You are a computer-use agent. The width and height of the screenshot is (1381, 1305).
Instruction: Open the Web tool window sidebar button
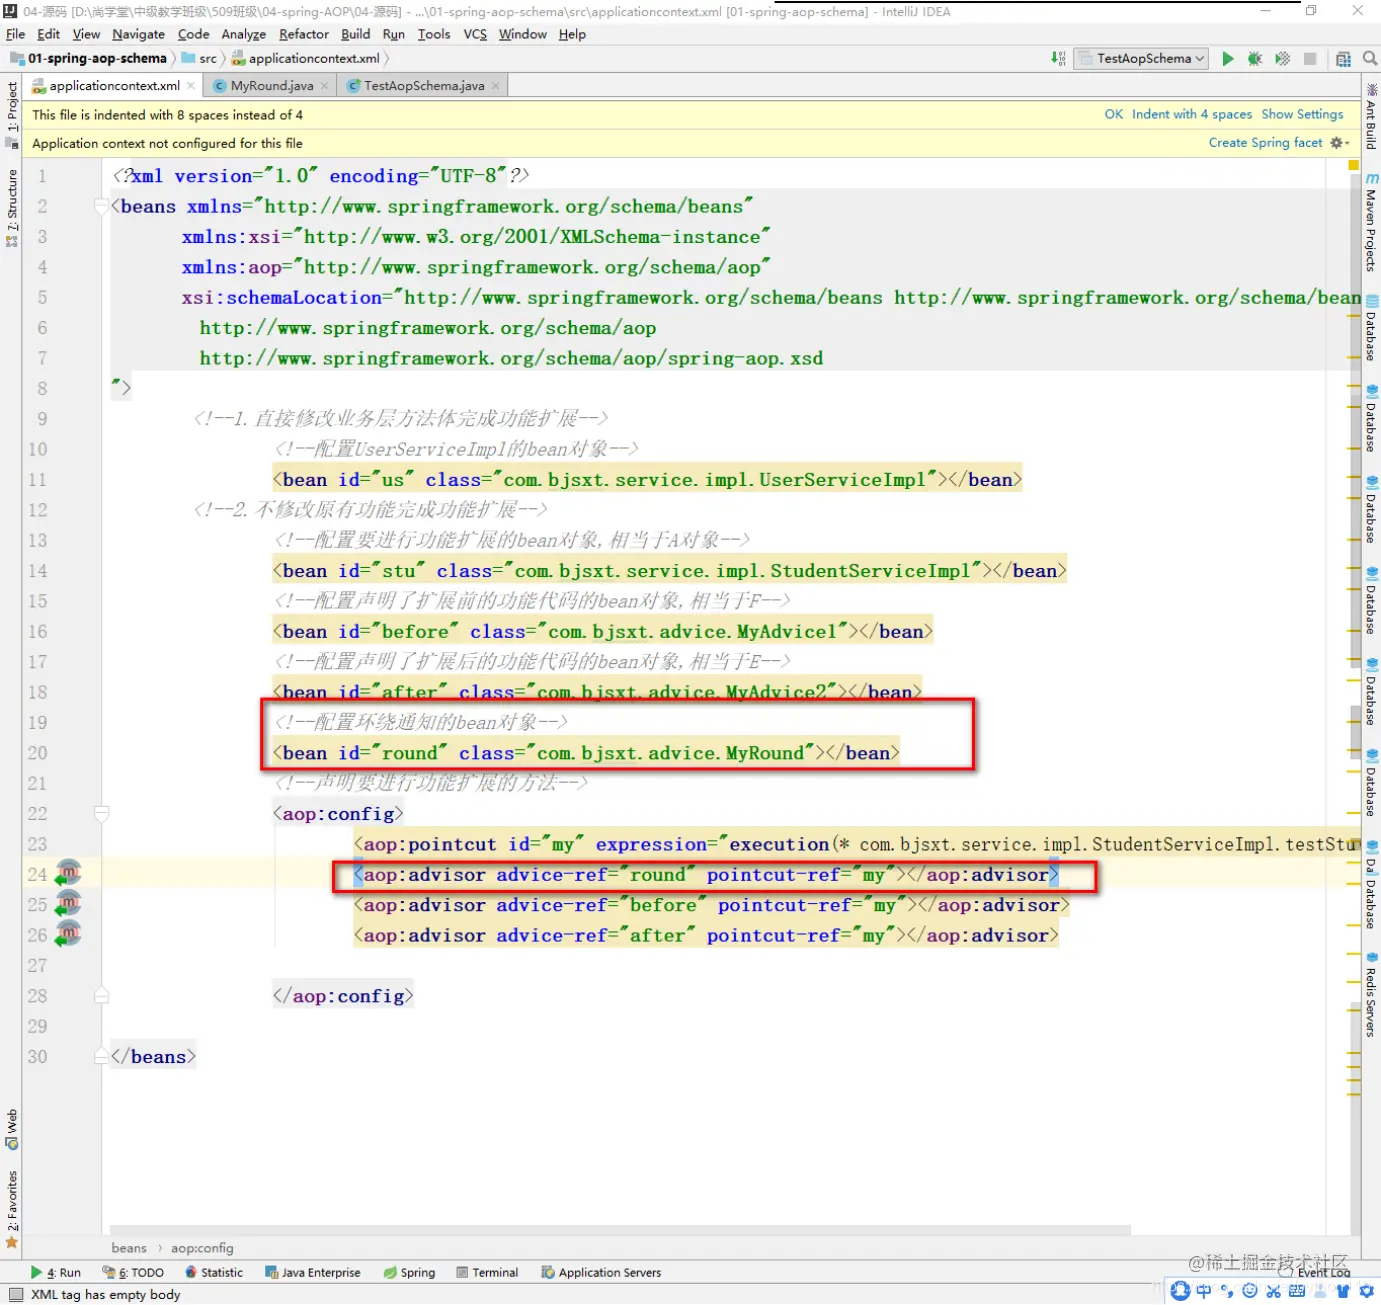point(12,1130)
